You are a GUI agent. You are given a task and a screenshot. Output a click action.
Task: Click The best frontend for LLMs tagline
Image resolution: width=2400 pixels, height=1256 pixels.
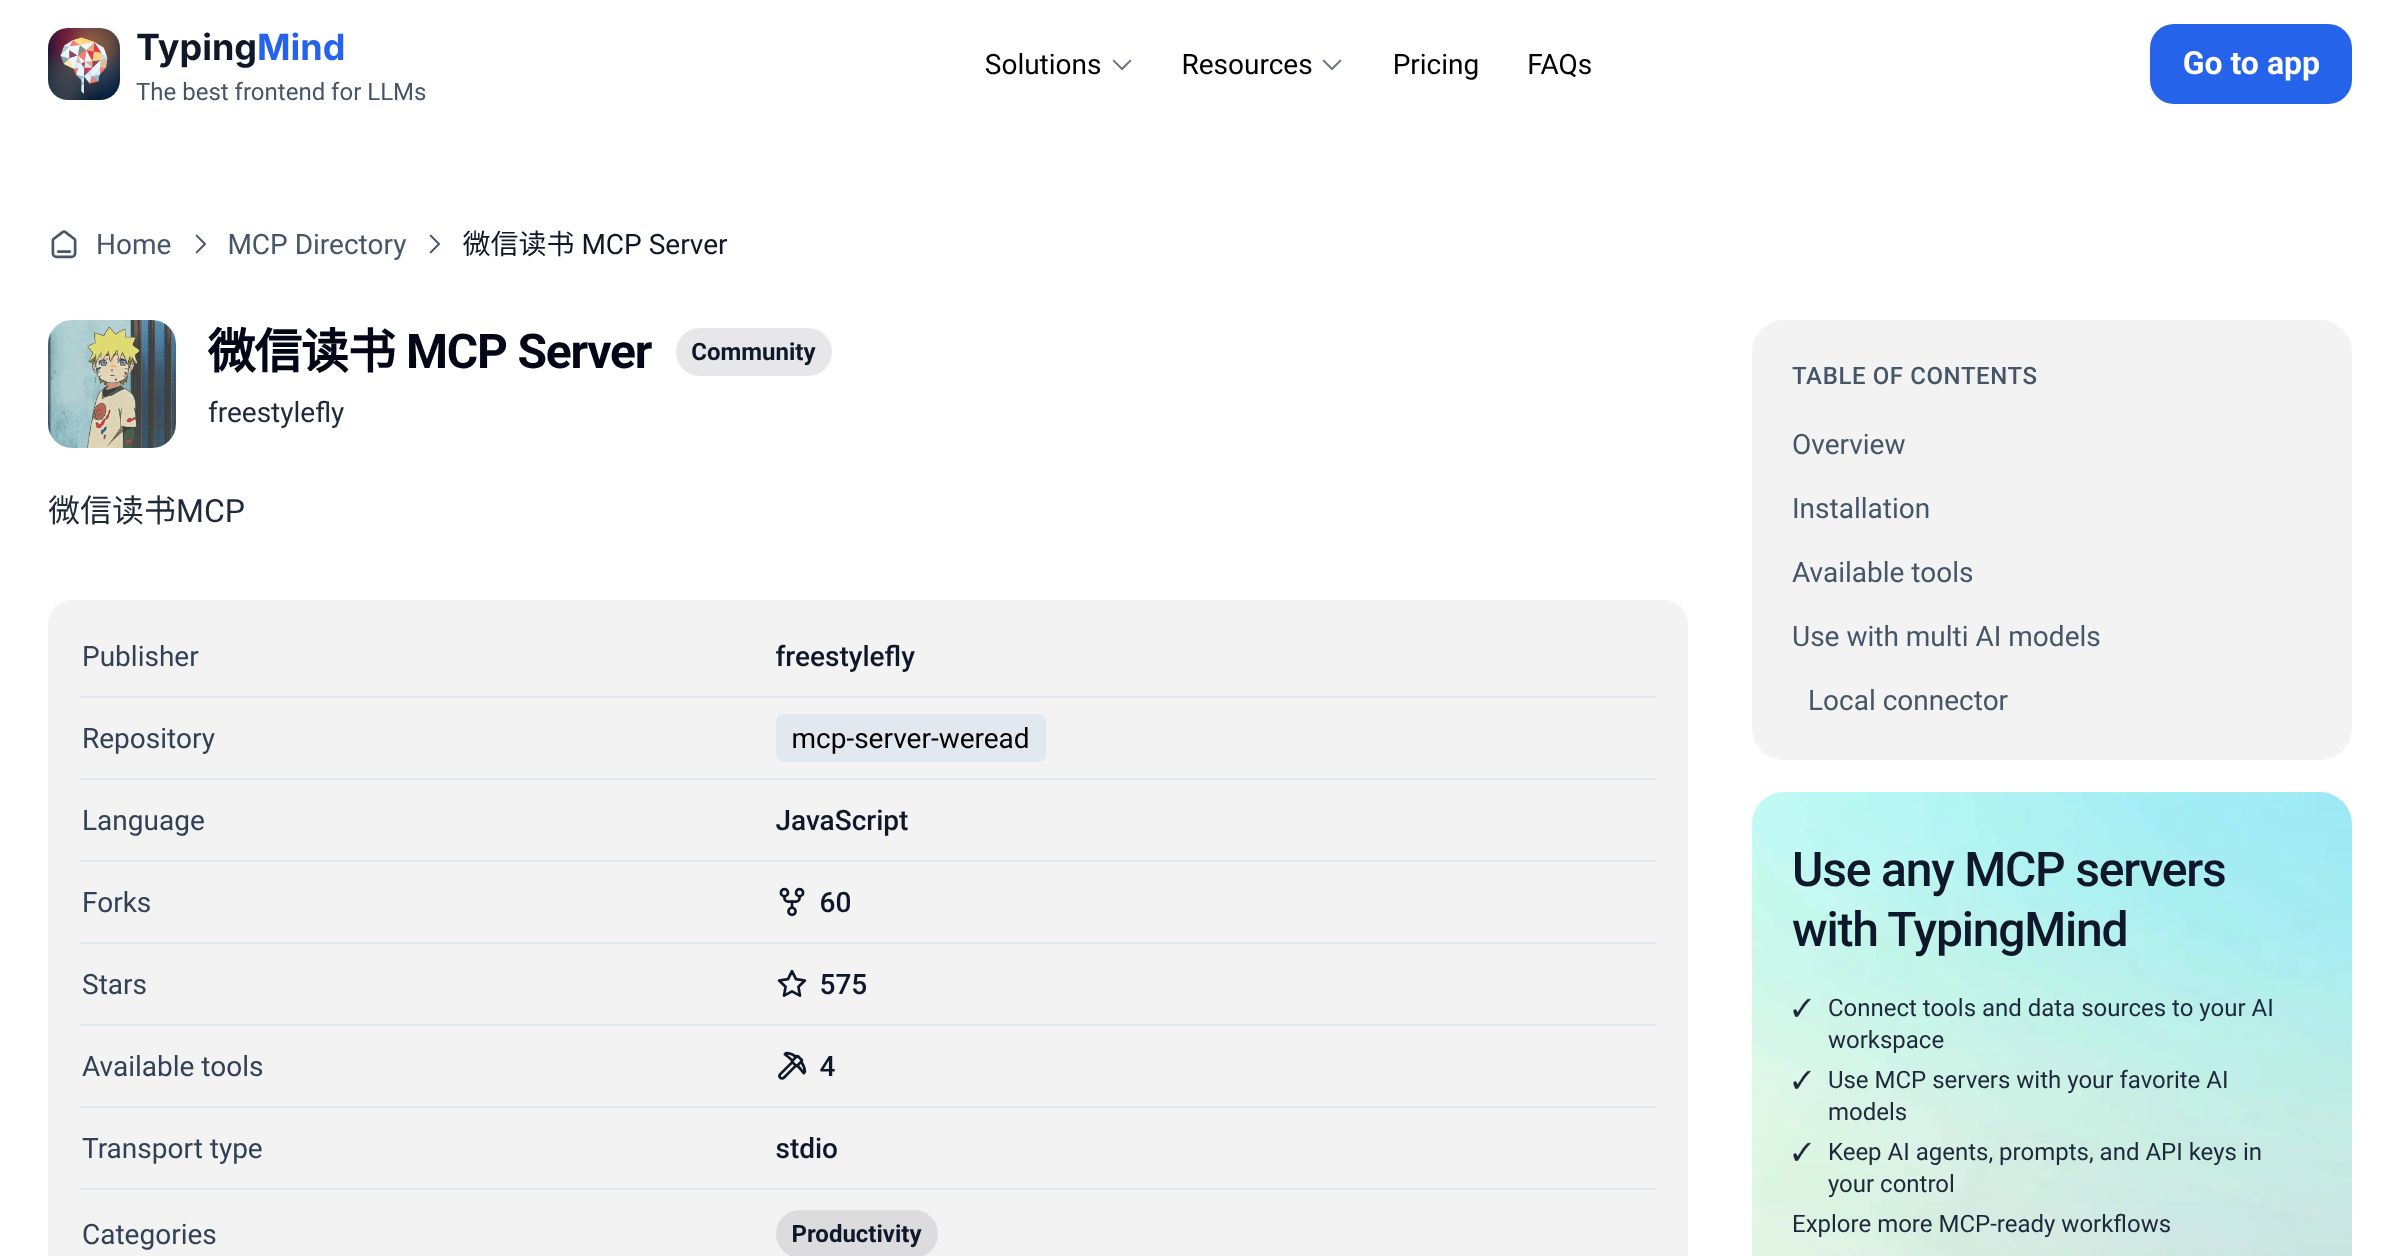281,92
